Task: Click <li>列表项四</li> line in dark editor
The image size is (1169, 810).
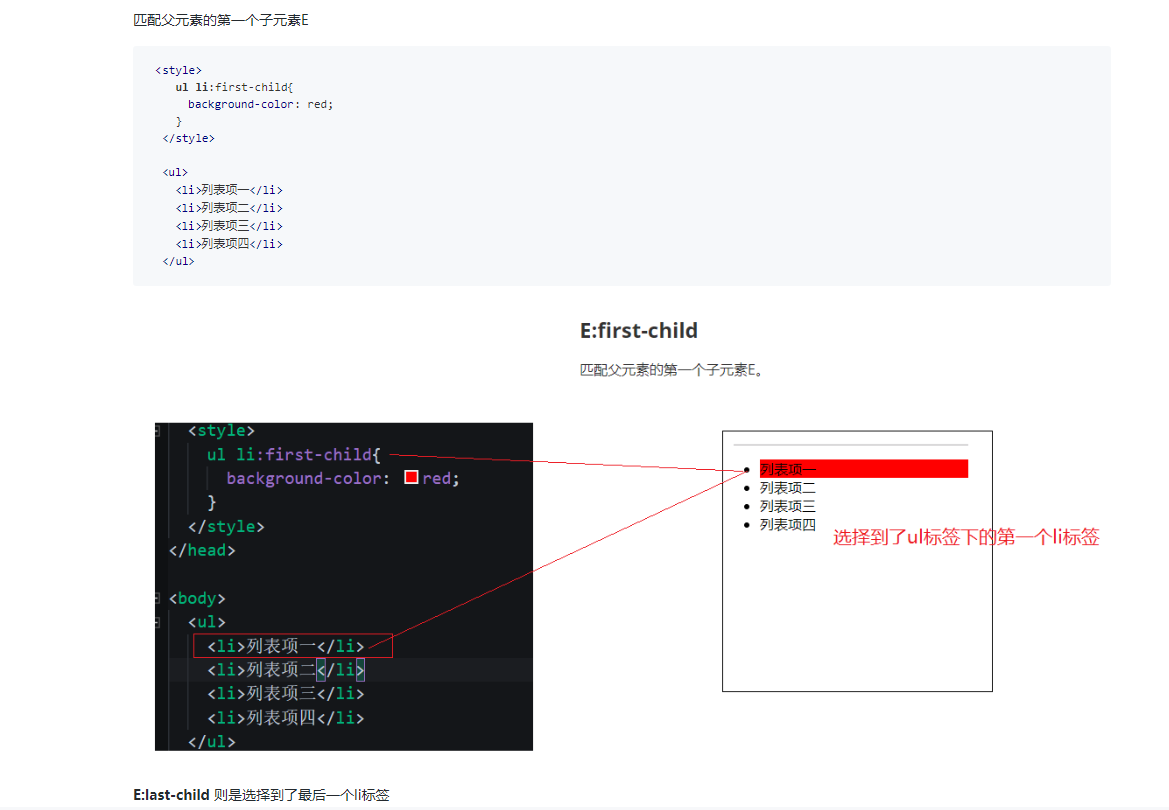Action: (x=286, y=718)
